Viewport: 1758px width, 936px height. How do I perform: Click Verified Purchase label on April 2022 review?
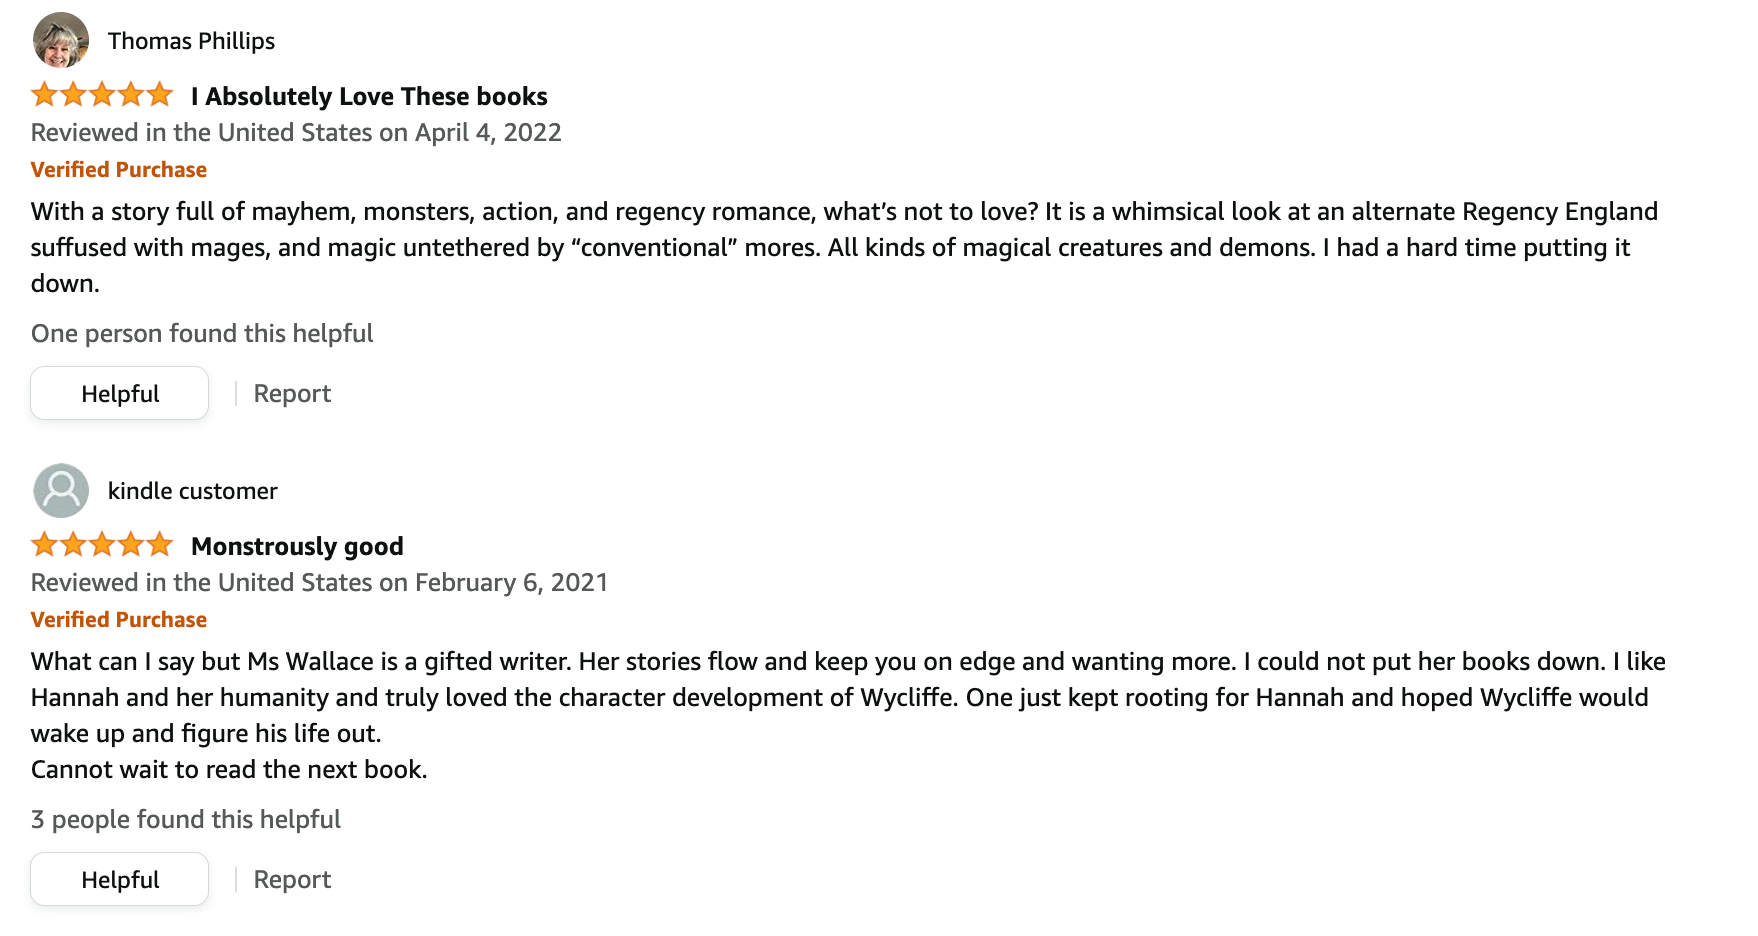pyautogui.click(x=119, y=170)
